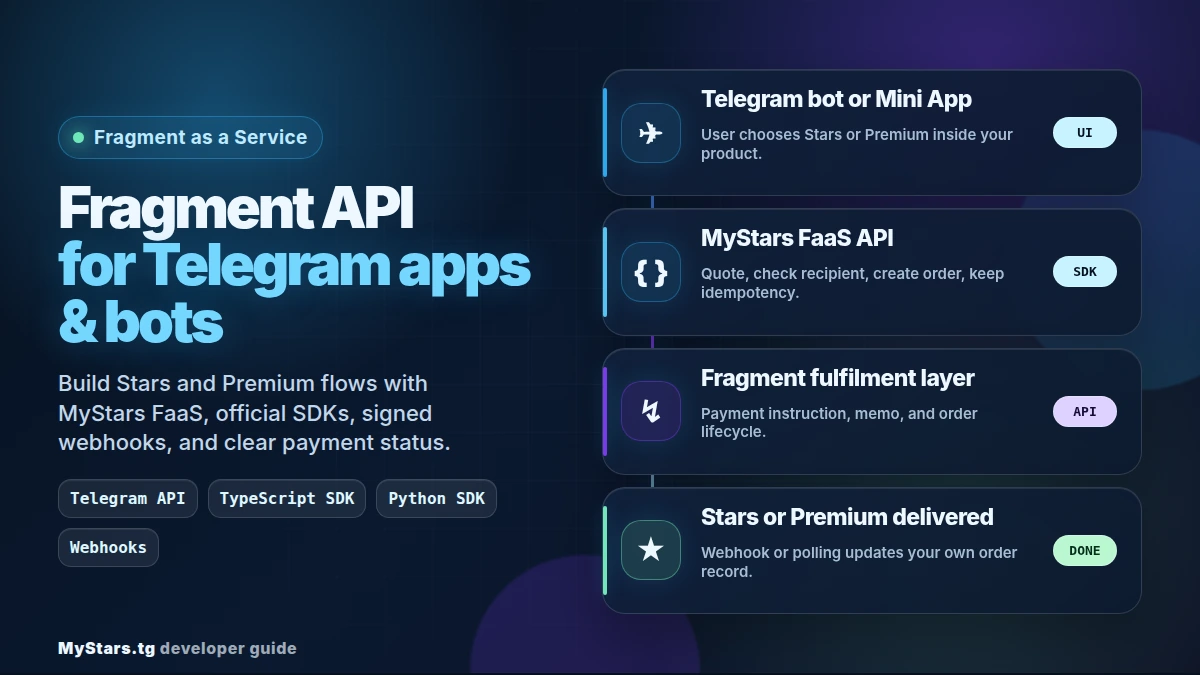Viewport: 1200px width, 675px height.
Task: Click the Python SDK tag
Action: [436, 498]
